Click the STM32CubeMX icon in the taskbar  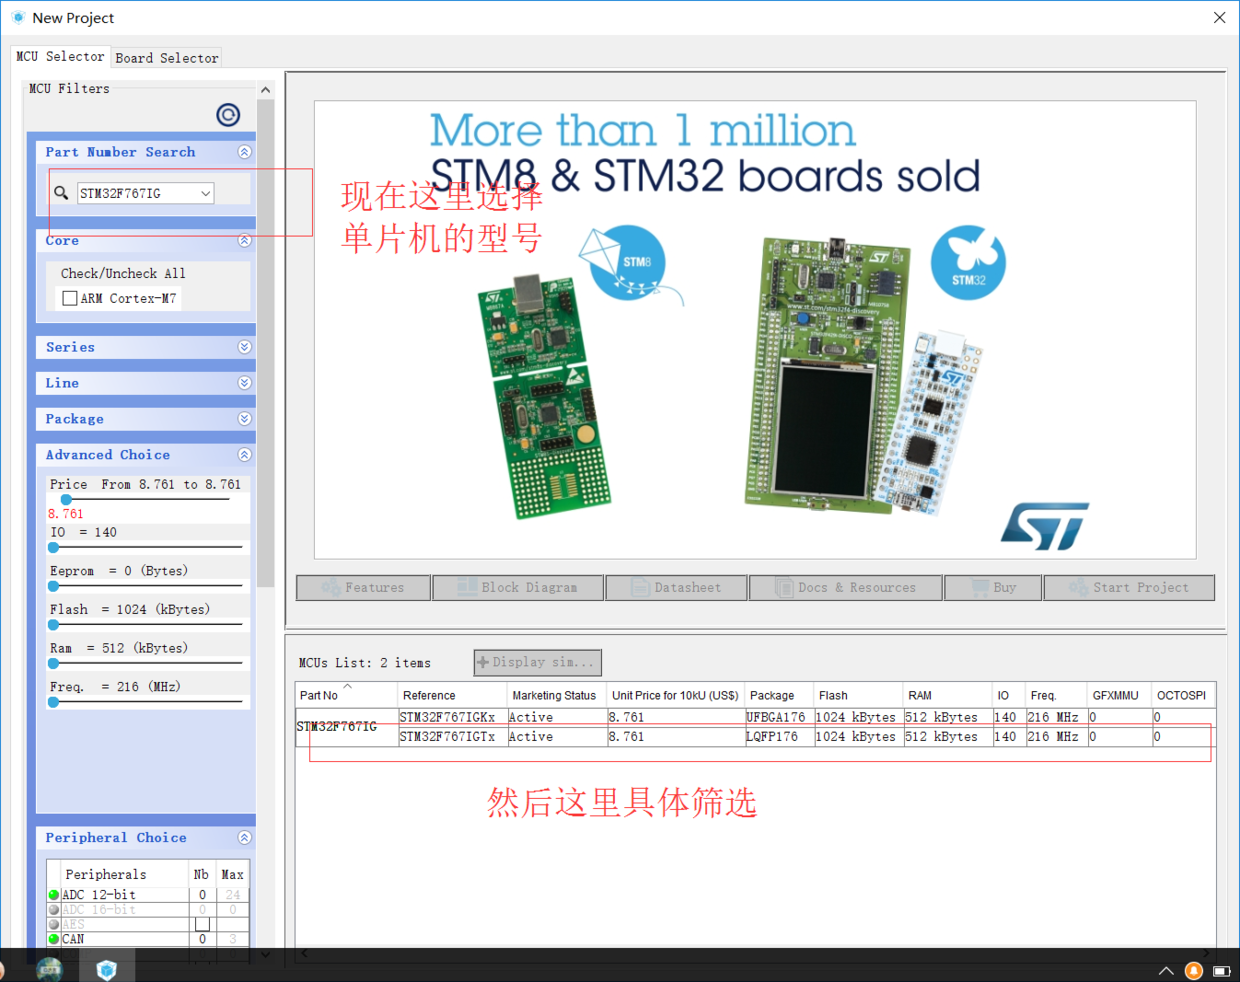[x=107, y=969]
